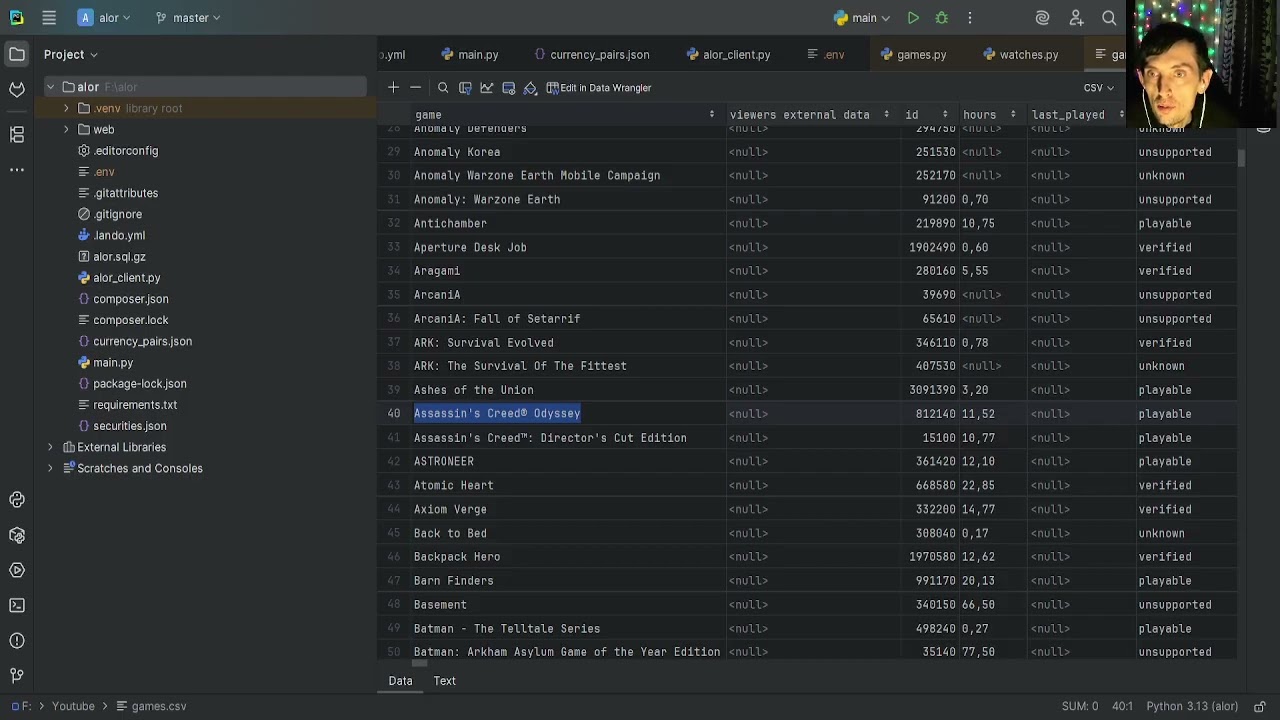Click the PyCharm logo icon

click(x=17, y=18)
